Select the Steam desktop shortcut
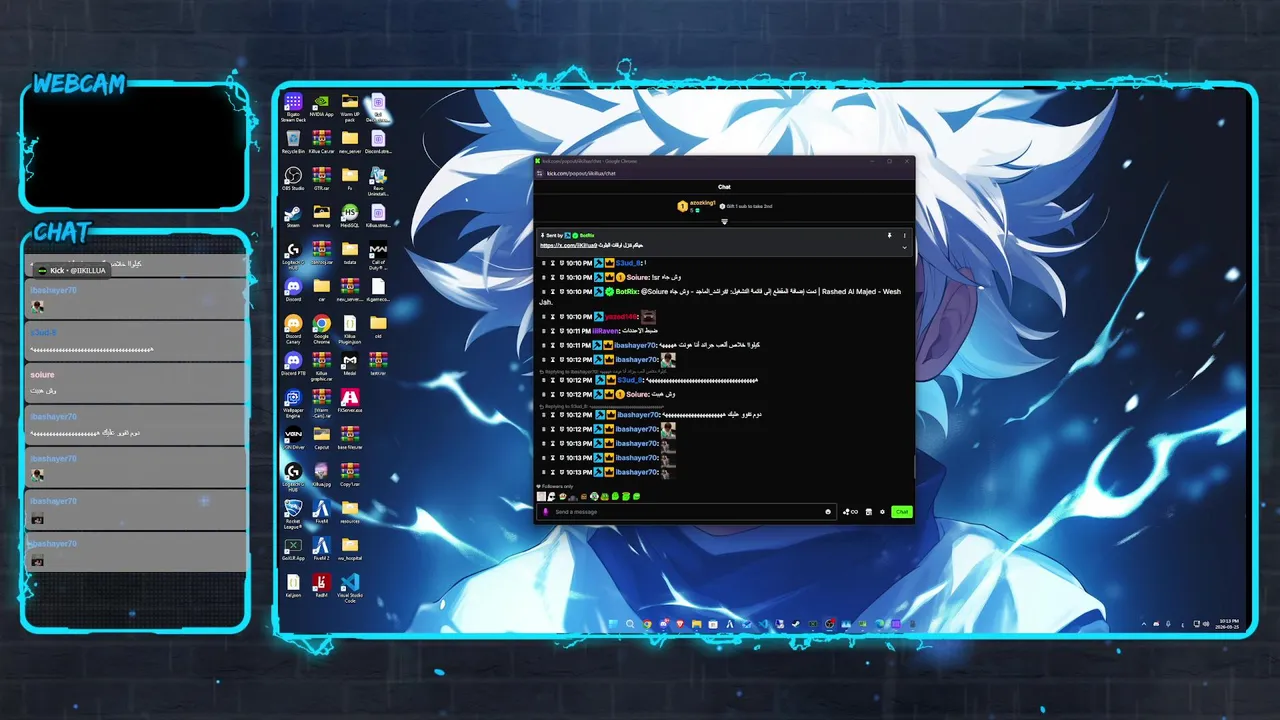This screenshot has width=1280, height=720. pyautogui.click(x=293, y=216)
